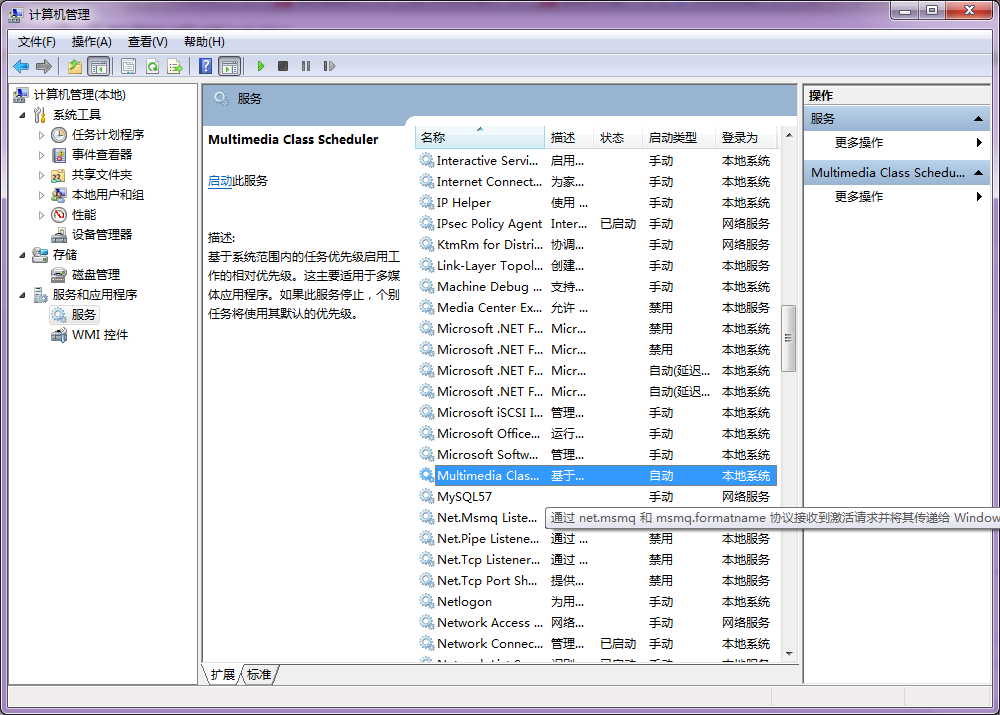Click the 启动 link to start service
This screenshot has height=715, width=1000.
click(220, 181)
